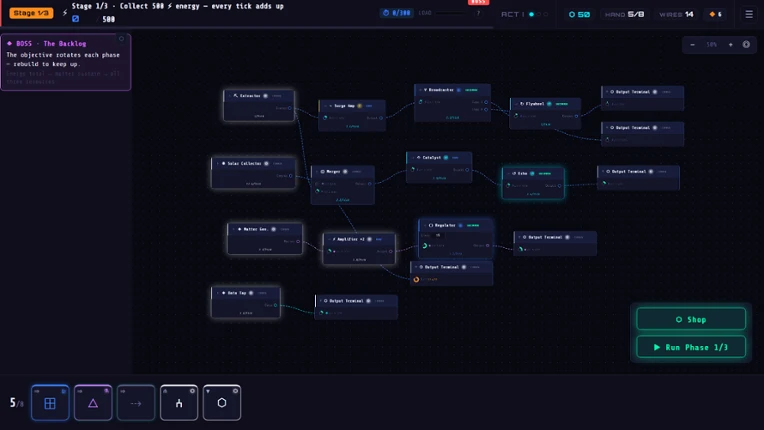Toggle the Extractor node's status dot

(x=266, y=96)
